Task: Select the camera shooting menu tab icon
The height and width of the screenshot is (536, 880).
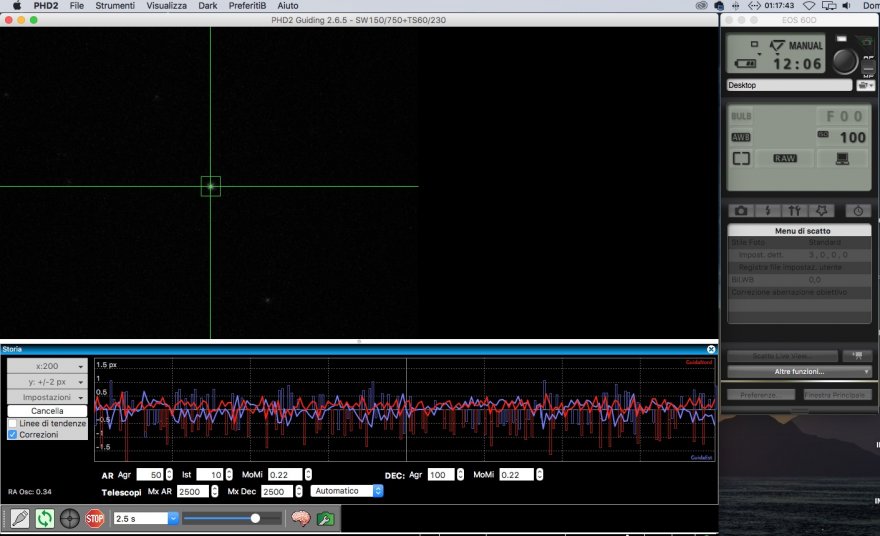Action: coord(740,211)
